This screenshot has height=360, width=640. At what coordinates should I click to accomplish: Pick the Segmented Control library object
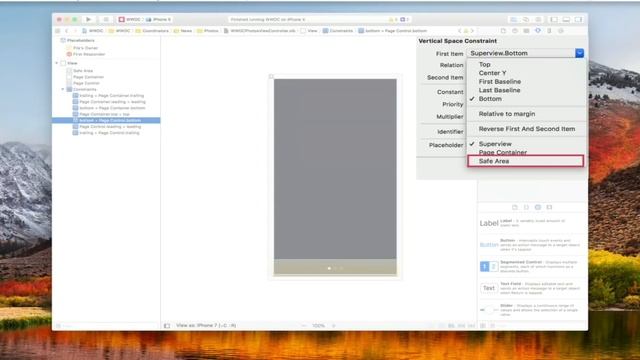click(x=532, y=267)
